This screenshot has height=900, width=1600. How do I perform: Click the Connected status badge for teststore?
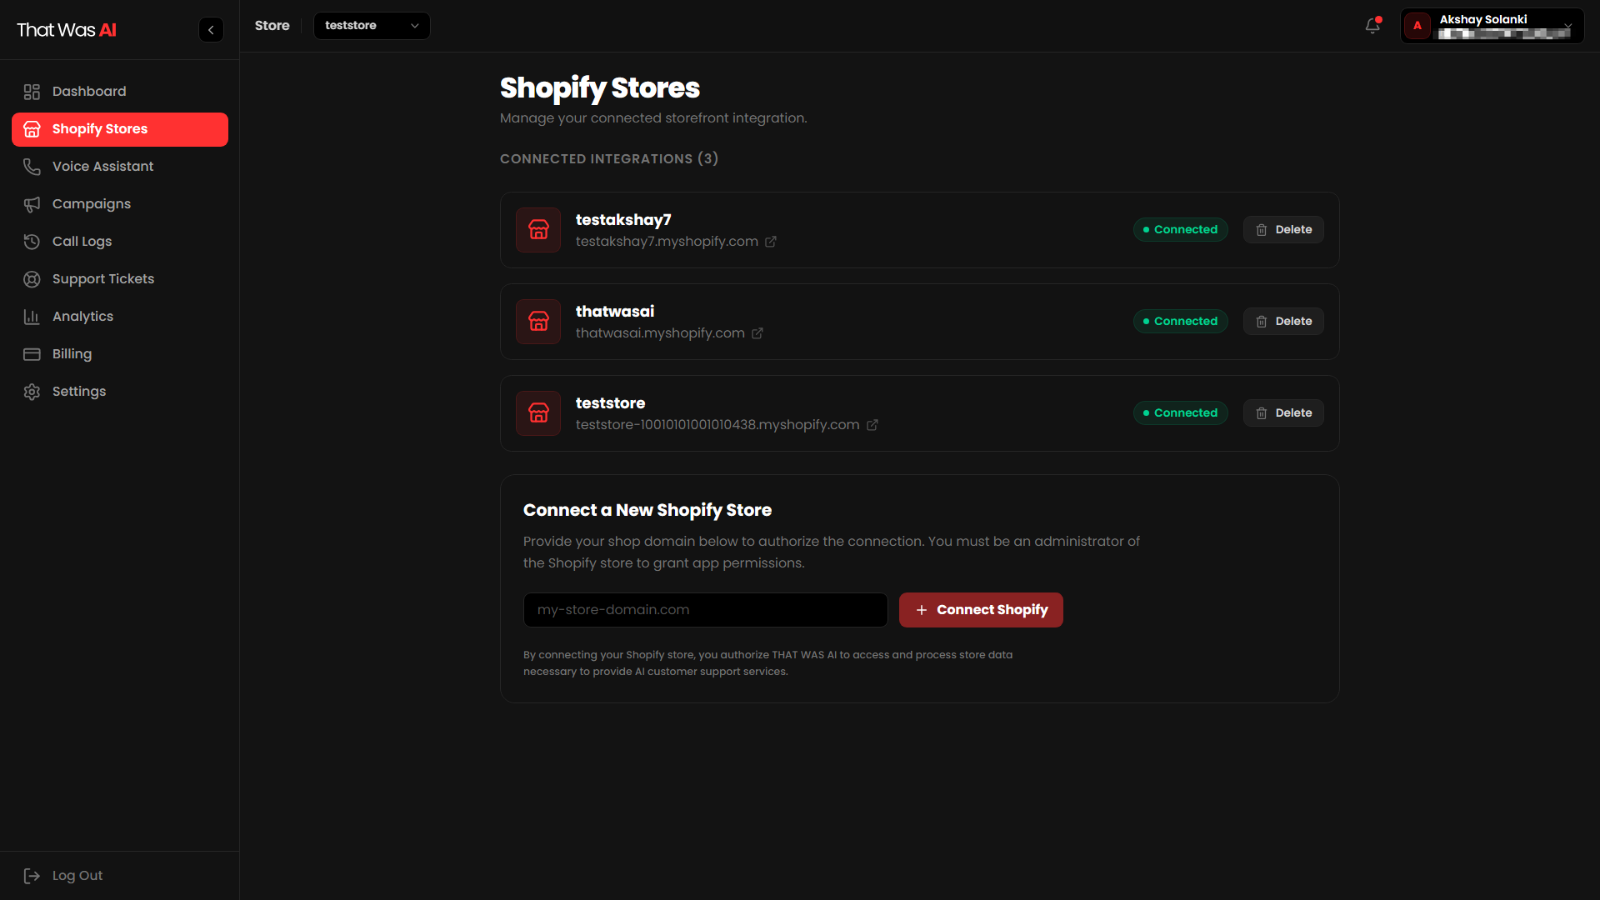point(1180,413)
